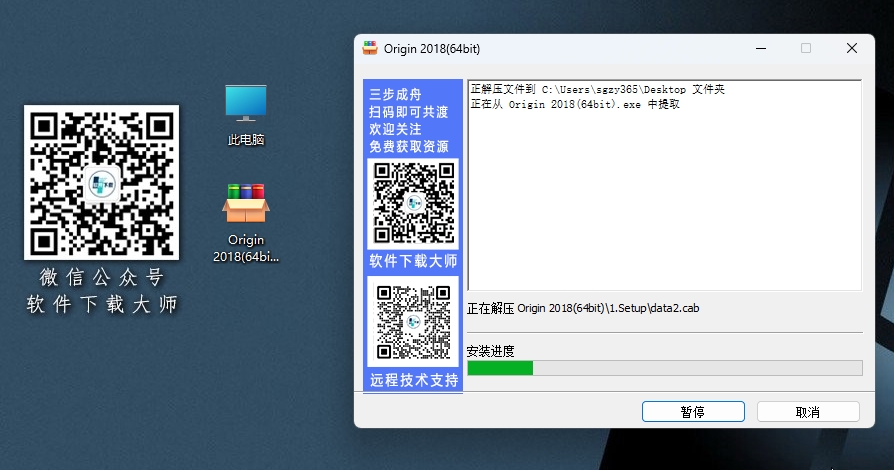Click the '微信公众号' text on the desktop
The width and height of the screenshot is (894, 470).
point(101,277)
